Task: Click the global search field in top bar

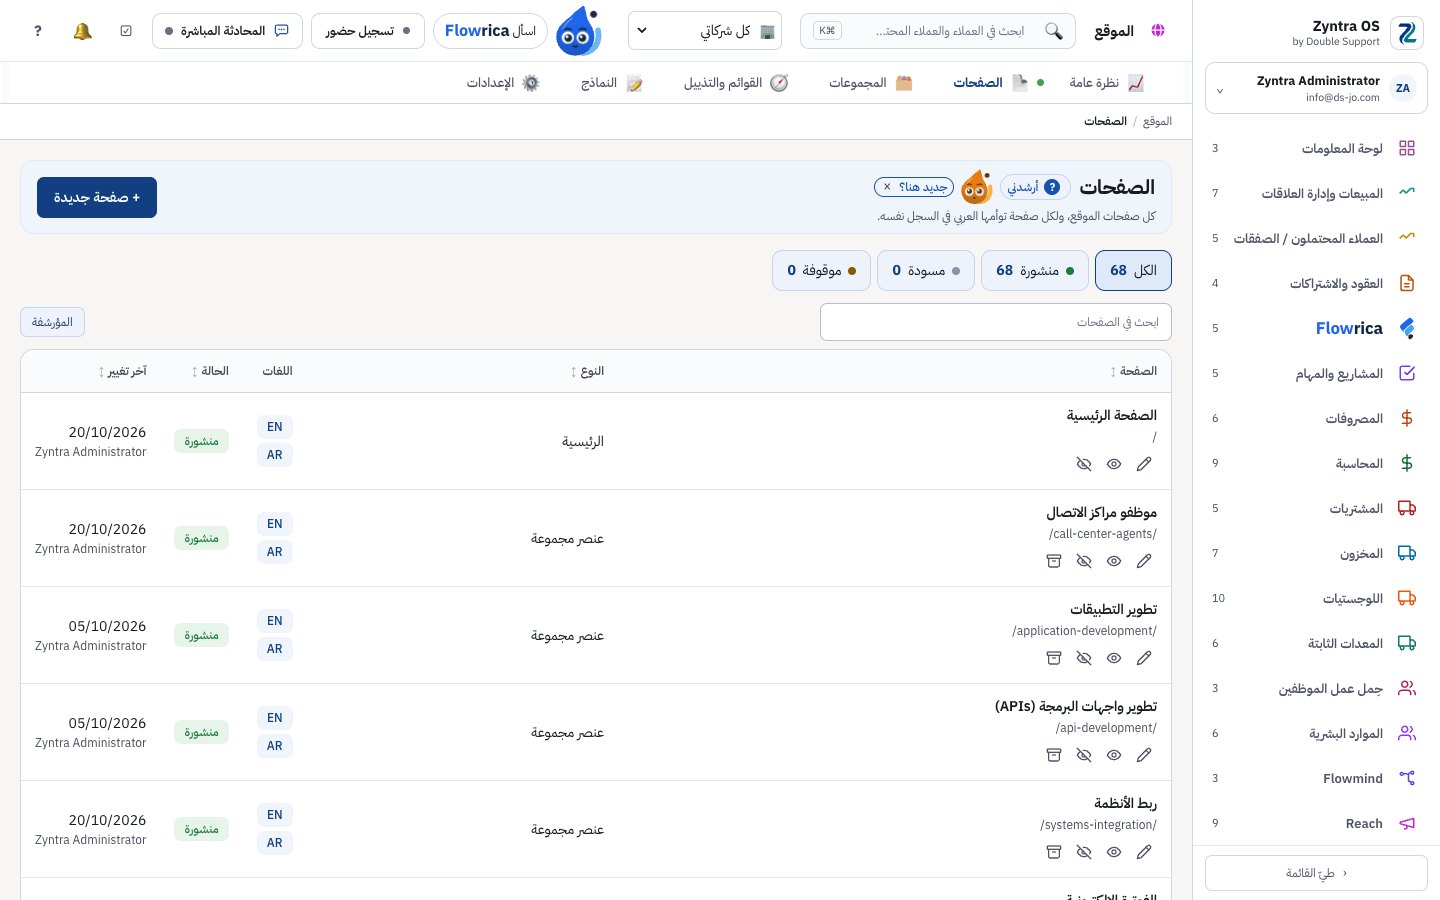Action: click(938, 31)
